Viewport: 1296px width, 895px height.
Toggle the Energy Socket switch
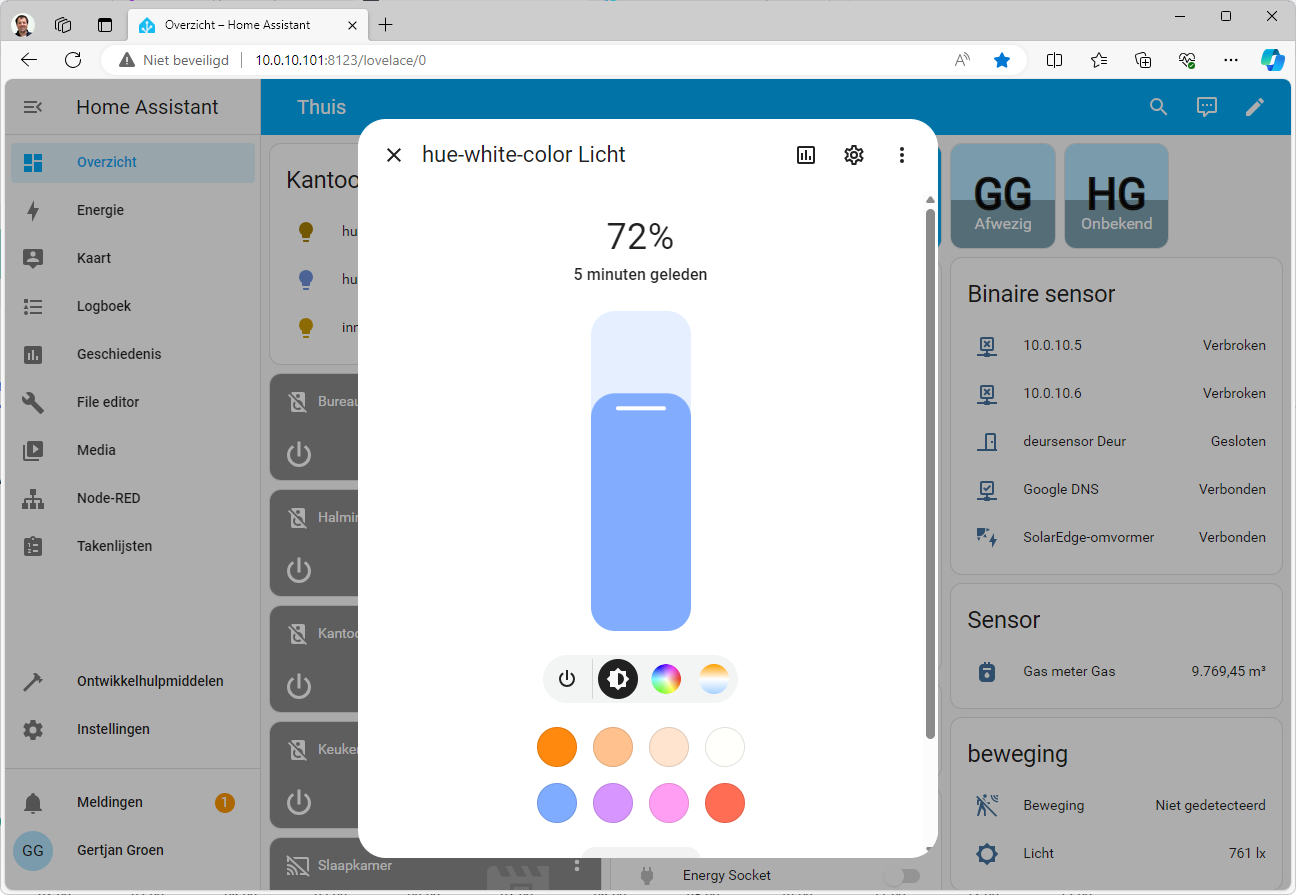point(901,876)
